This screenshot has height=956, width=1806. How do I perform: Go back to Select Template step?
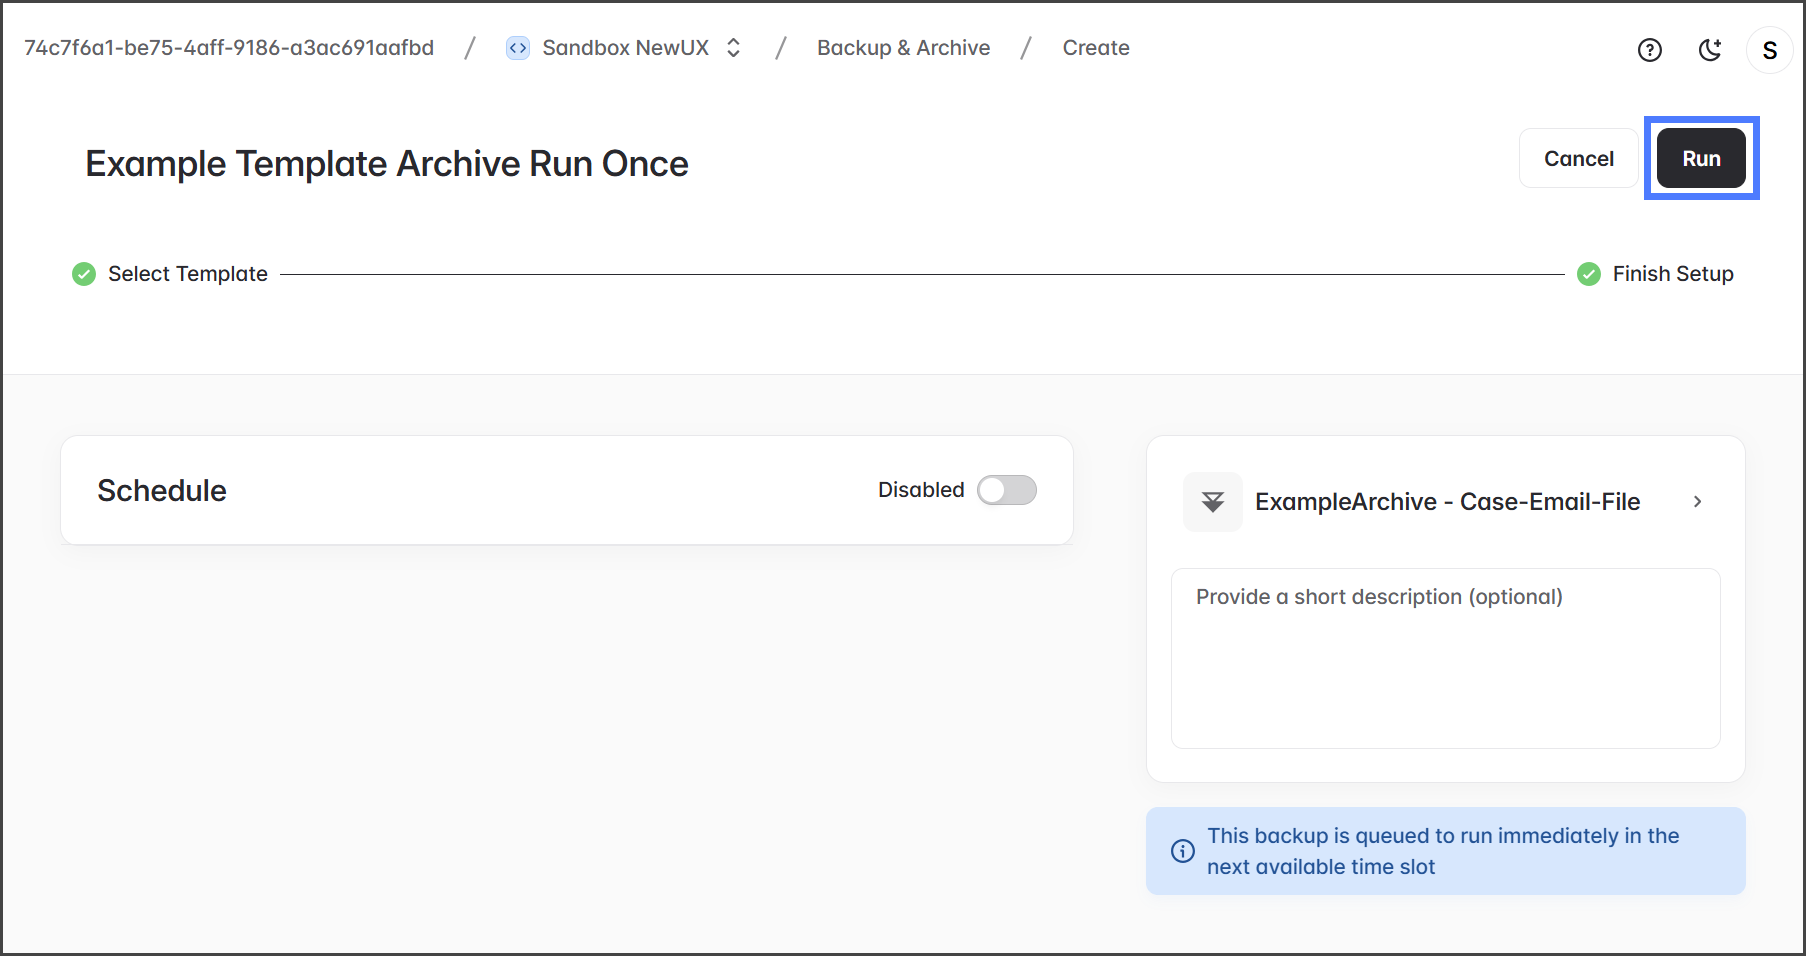[x=188, y=274]
